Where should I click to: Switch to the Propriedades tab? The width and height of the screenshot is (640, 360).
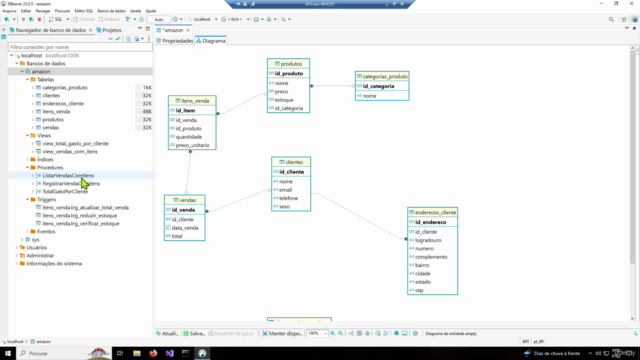pyautogui.click(x=174, y=41)
